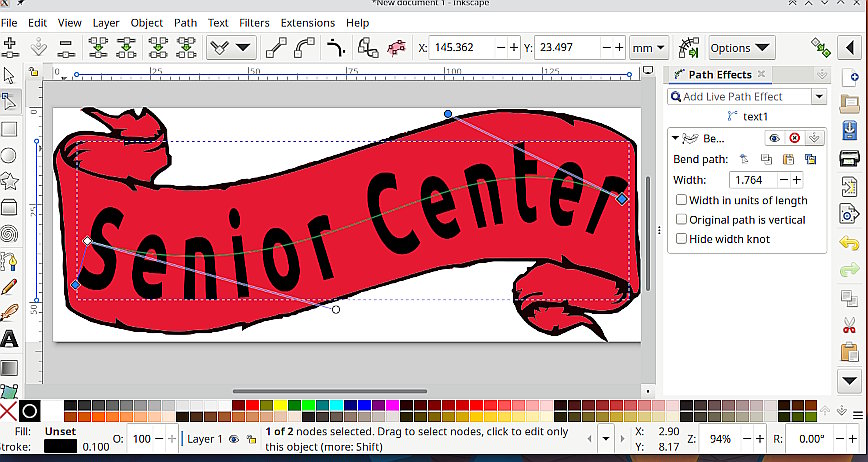
Task: Toggle Layer 1 visibility eye
Action: 234,439
